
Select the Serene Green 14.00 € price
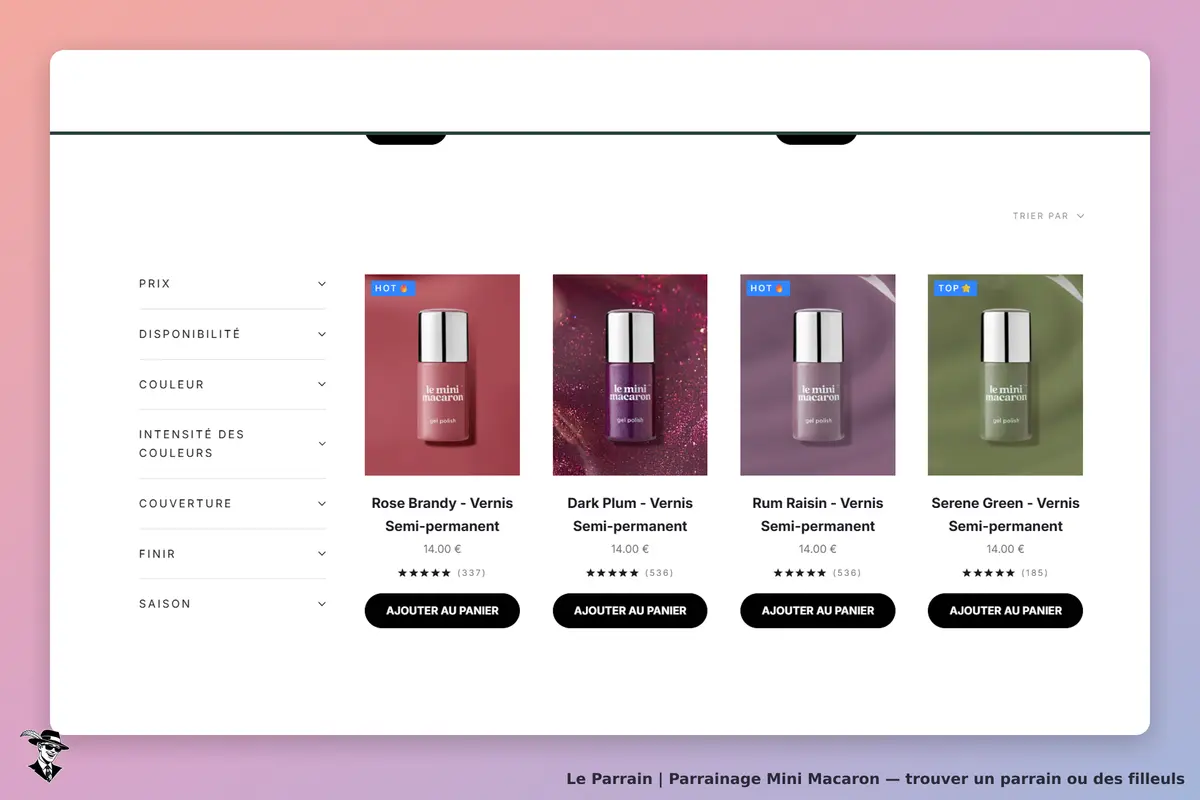pyautogui.click(x=1005, y=549)
